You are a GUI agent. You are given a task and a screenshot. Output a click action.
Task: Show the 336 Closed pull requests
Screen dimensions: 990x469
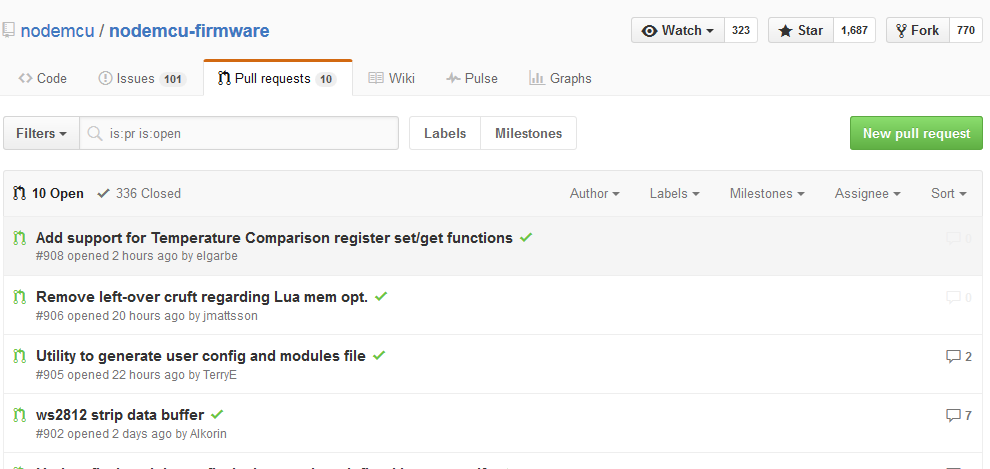pyautogui.click(x=139, y=193)
